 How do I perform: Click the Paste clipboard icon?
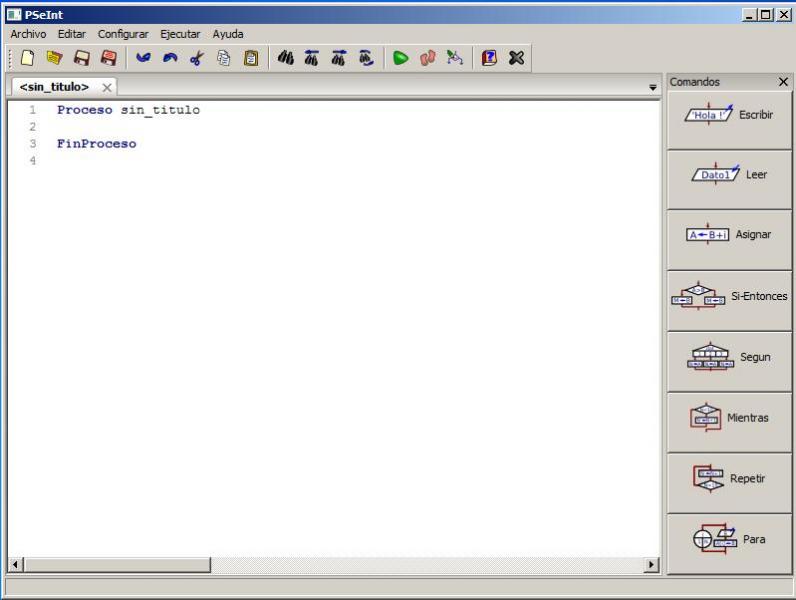(x=251, y=58)
